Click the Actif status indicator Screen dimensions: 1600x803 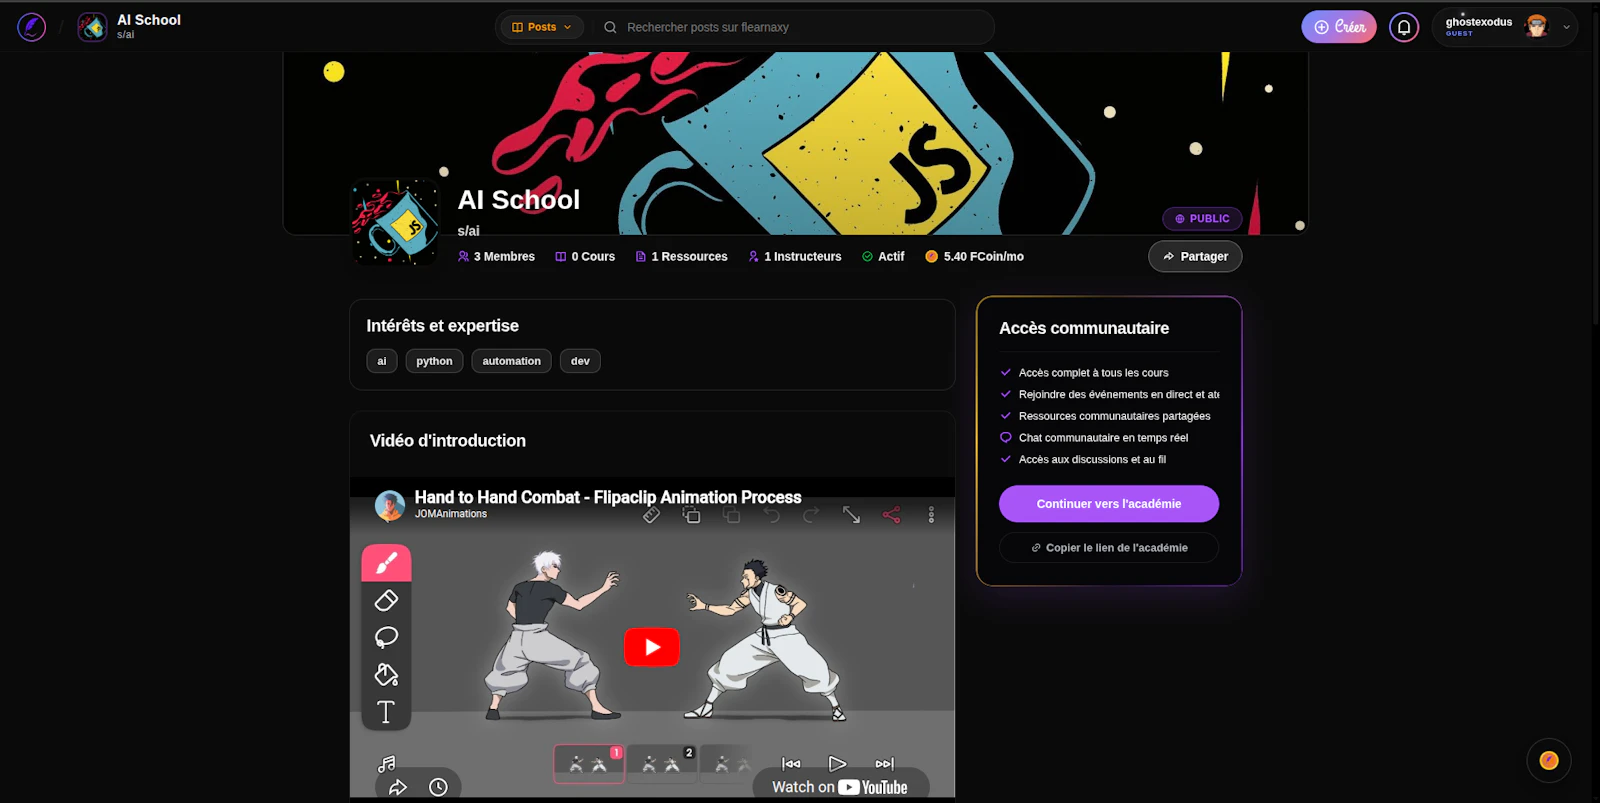tap(883, 256)
